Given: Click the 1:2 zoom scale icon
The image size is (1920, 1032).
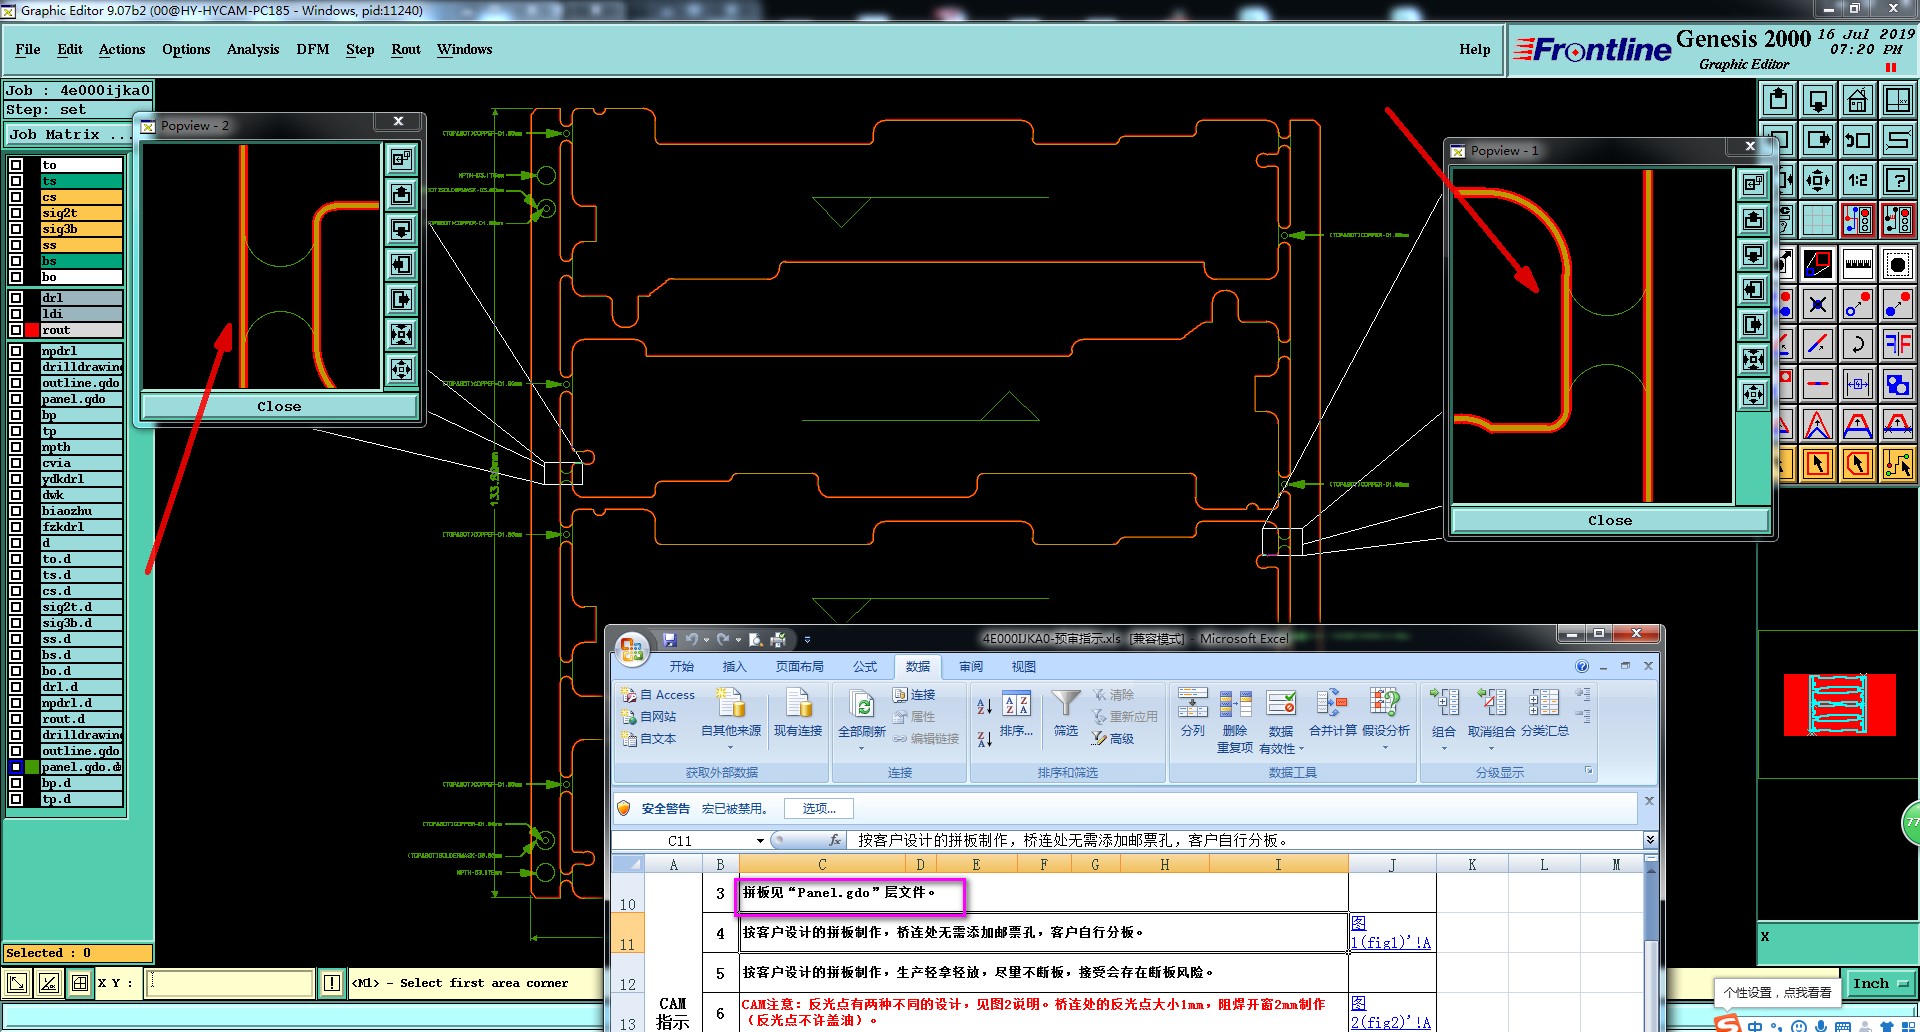Looking at the screenshot, I should coord(1857,180).
